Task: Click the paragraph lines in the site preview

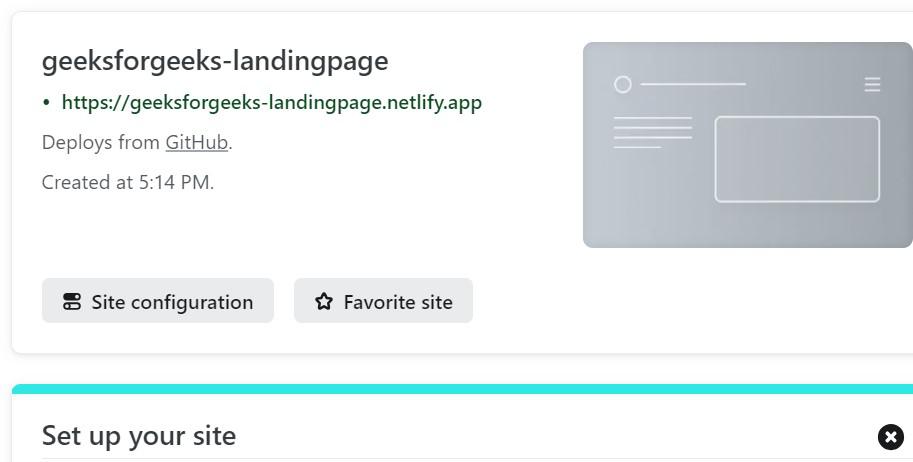Action: click(652, 132)
